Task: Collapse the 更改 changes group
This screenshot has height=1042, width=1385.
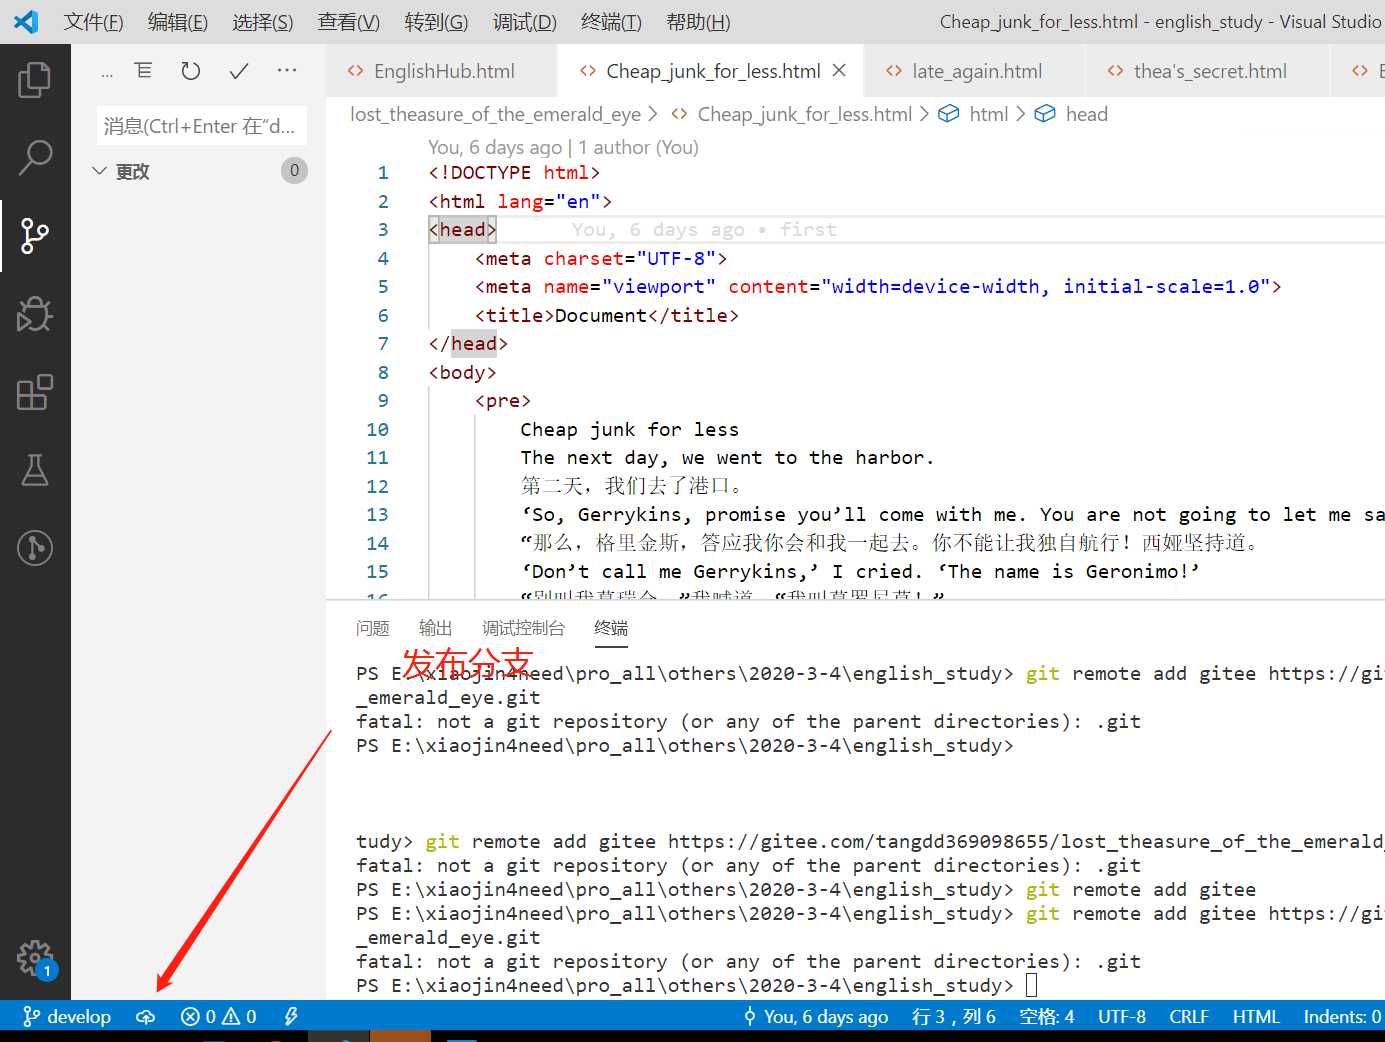Action: pos(99,171)
